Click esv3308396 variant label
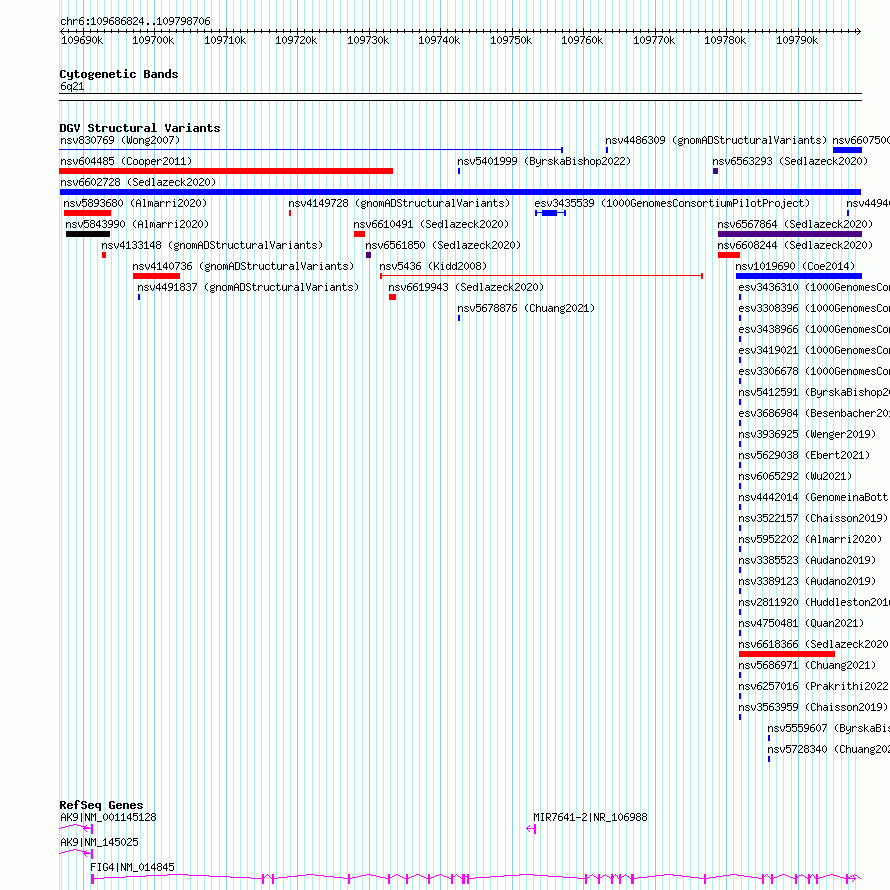The height and width of the screenshot is (890, 890). tap(814, 308)
